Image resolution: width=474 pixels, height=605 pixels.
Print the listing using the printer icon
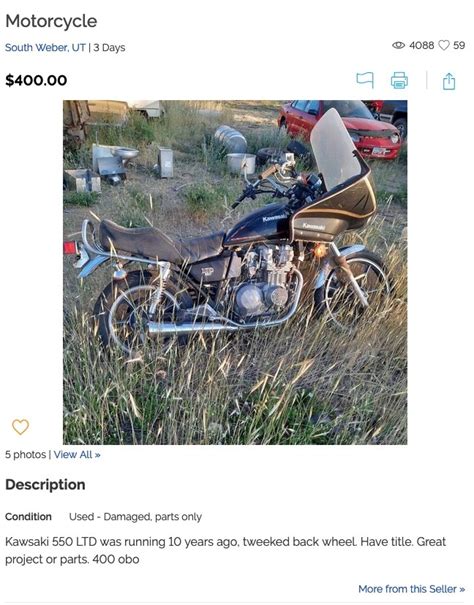[399, 80]
